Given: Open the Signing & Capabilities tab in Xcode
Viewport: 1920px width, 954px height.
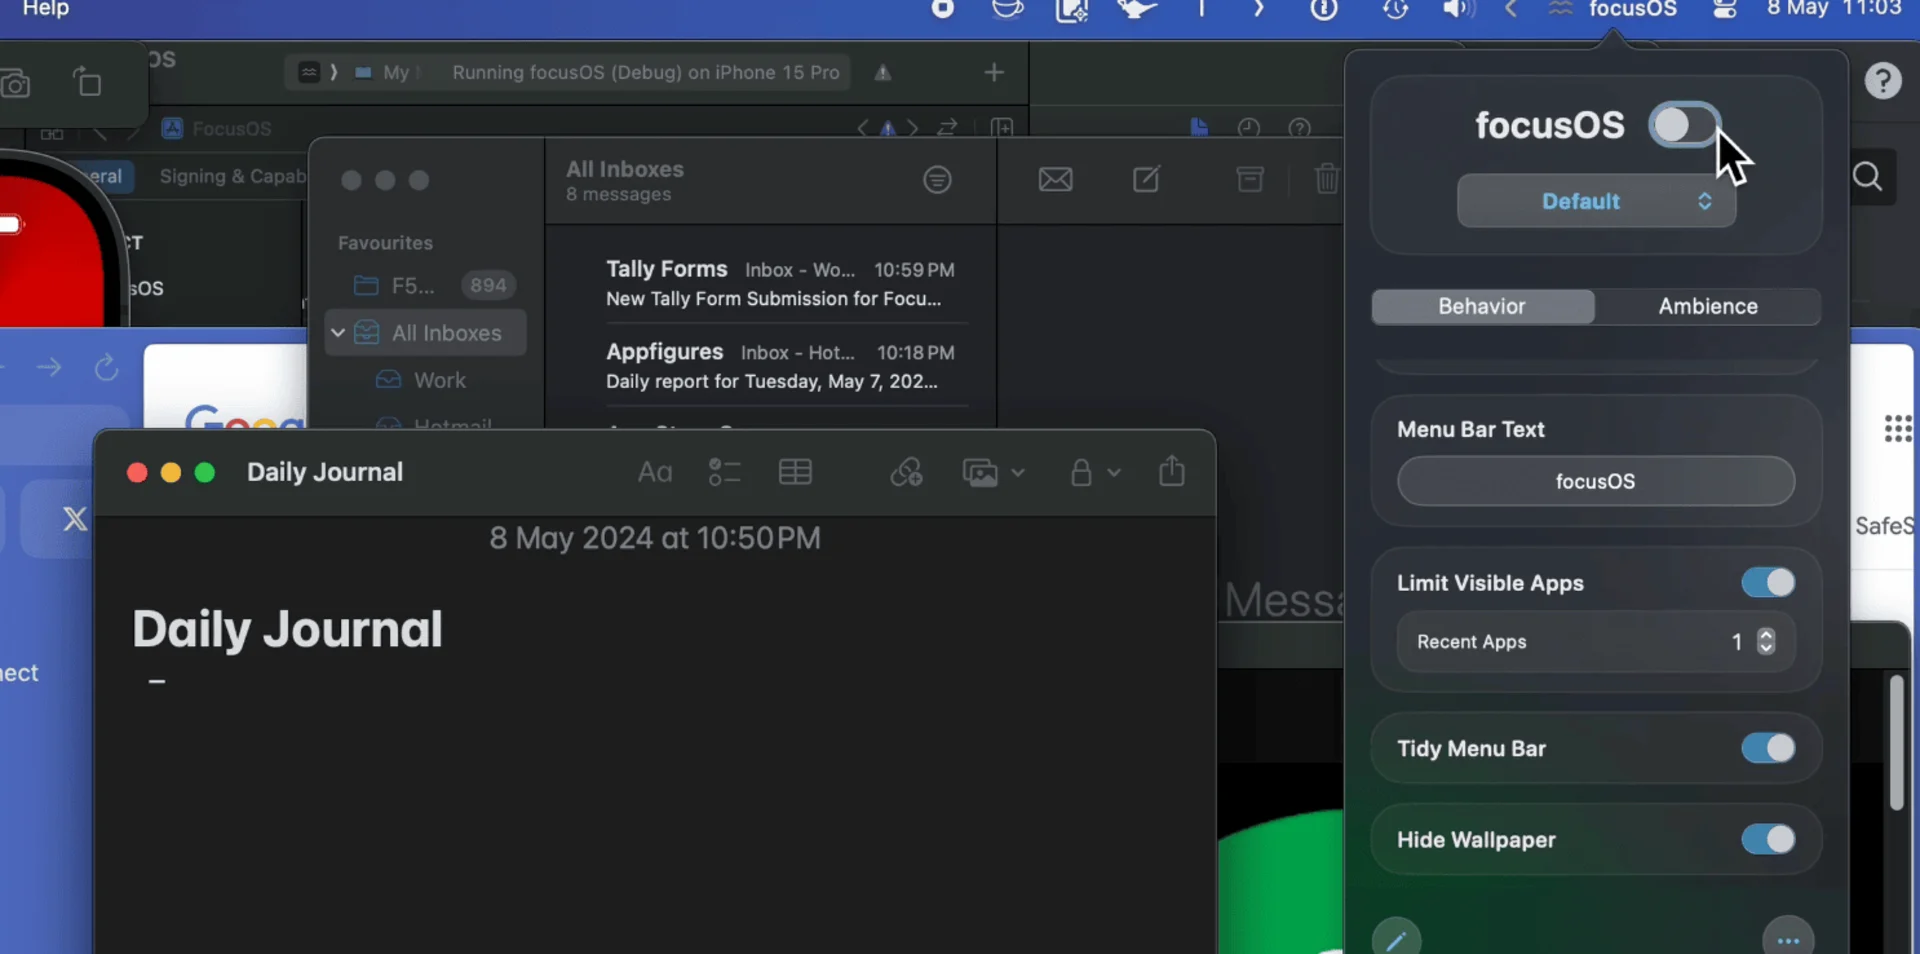Looking at the screenshot, I should point(233,176).
